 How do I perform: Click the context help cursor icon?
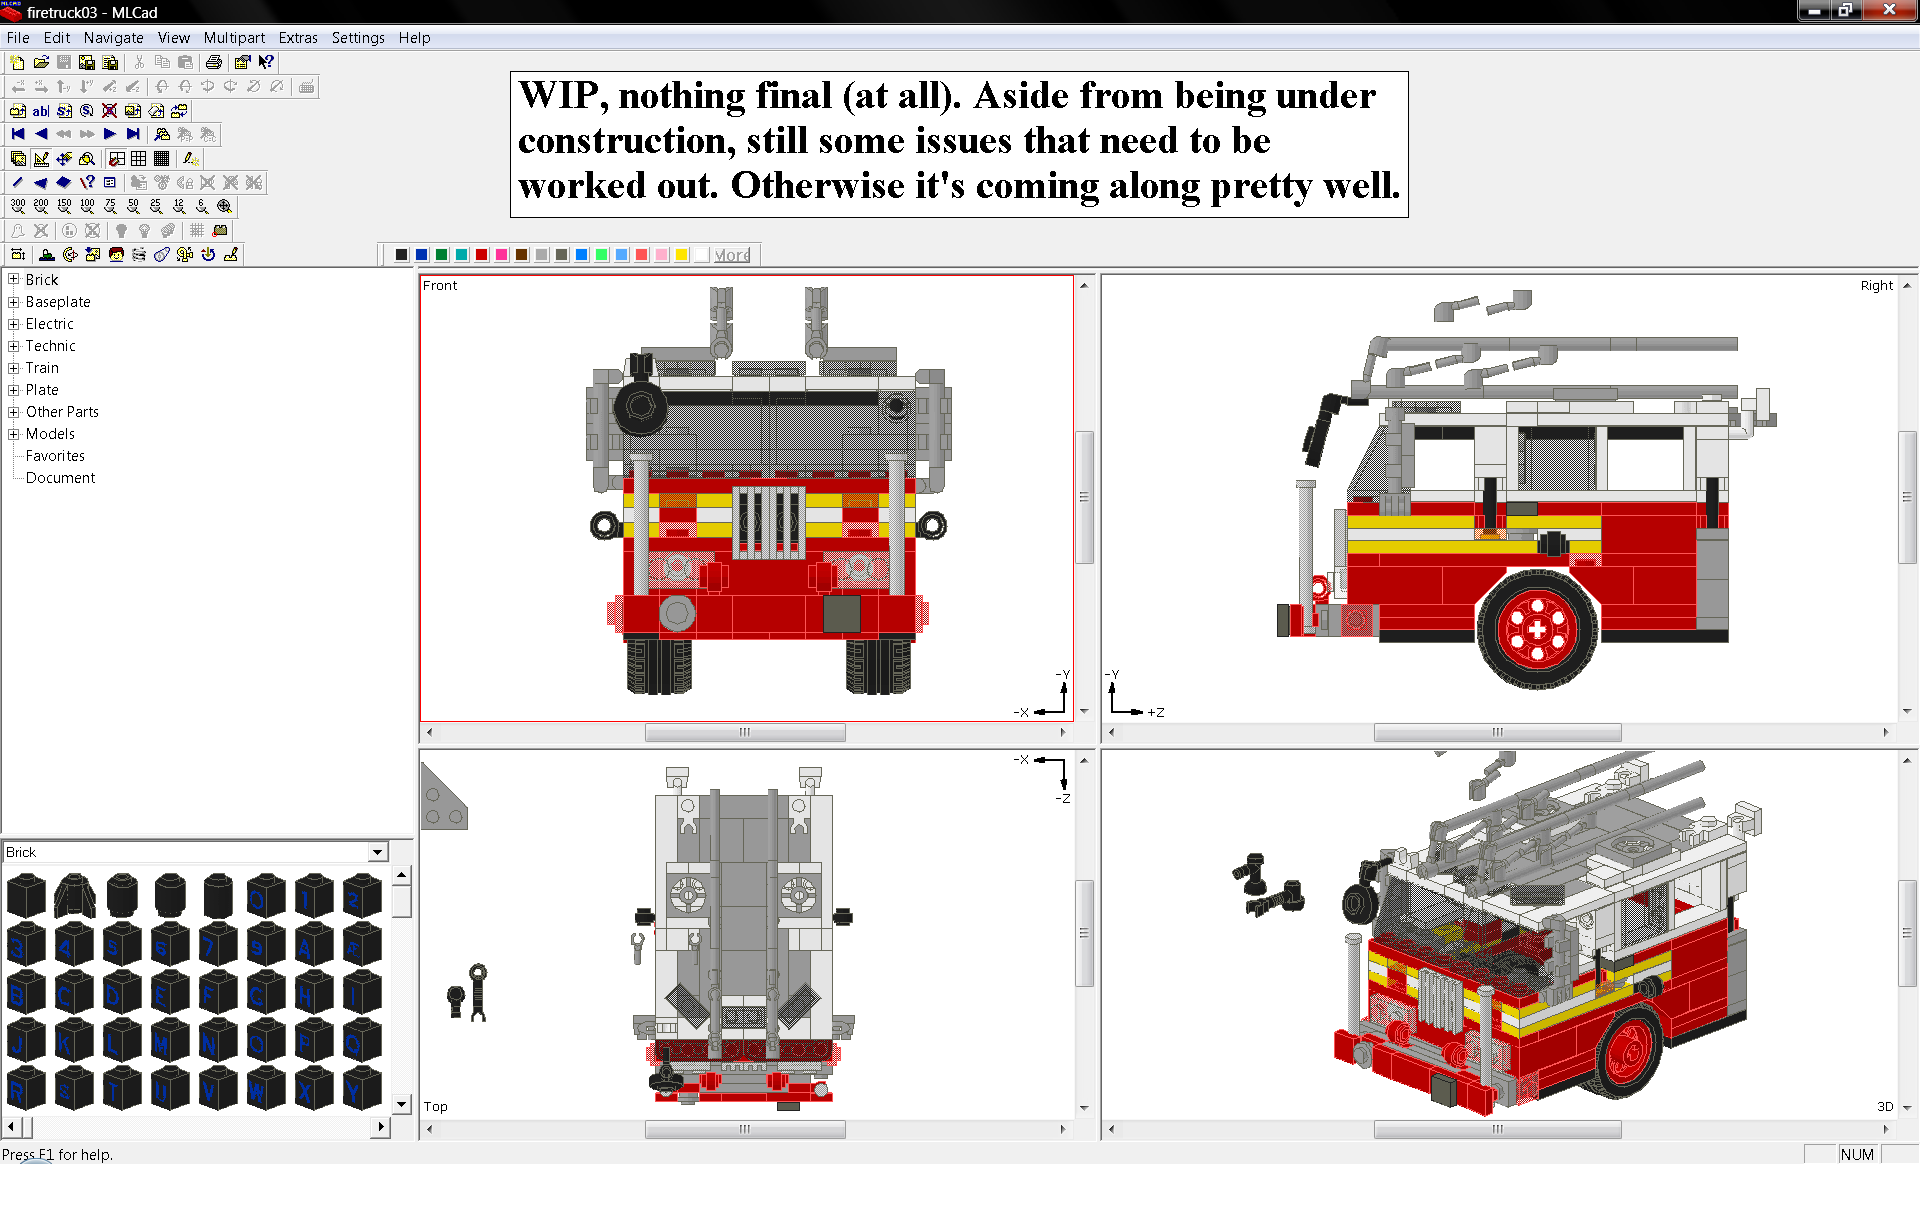coord(266,62)
